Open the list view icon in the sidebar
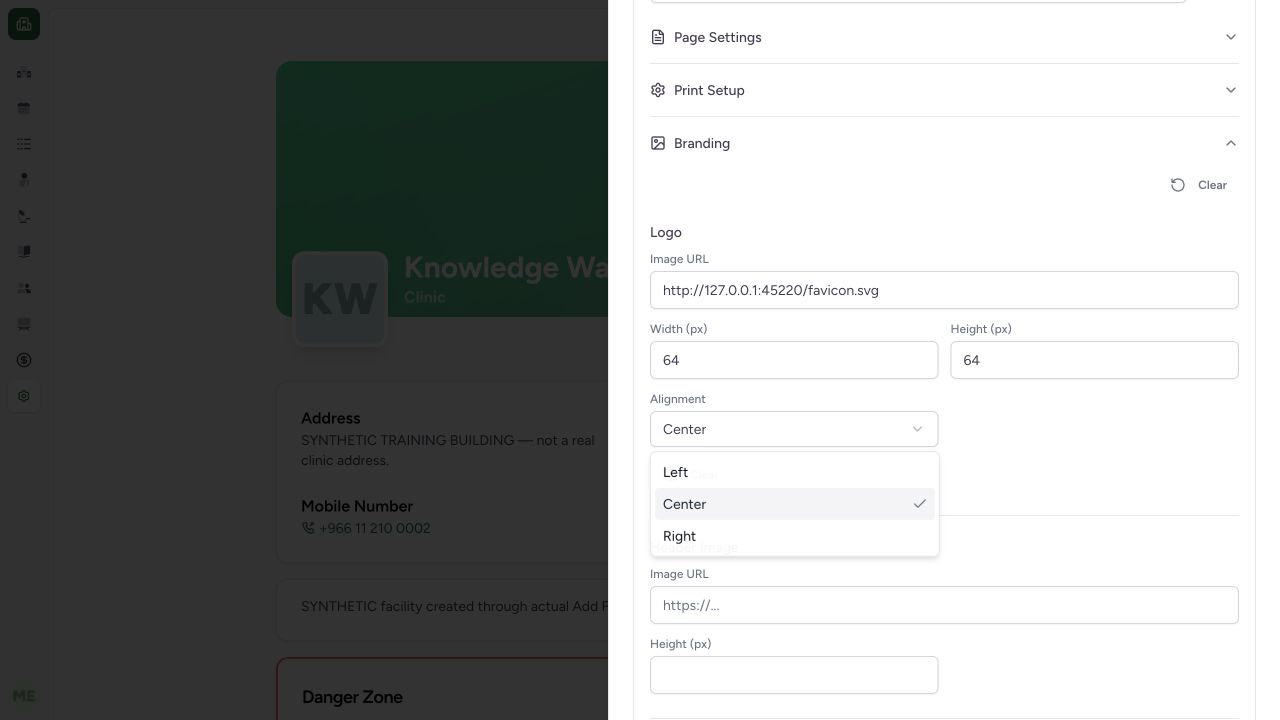Screen dimensions: 1280x720 [x=24, y=144]
